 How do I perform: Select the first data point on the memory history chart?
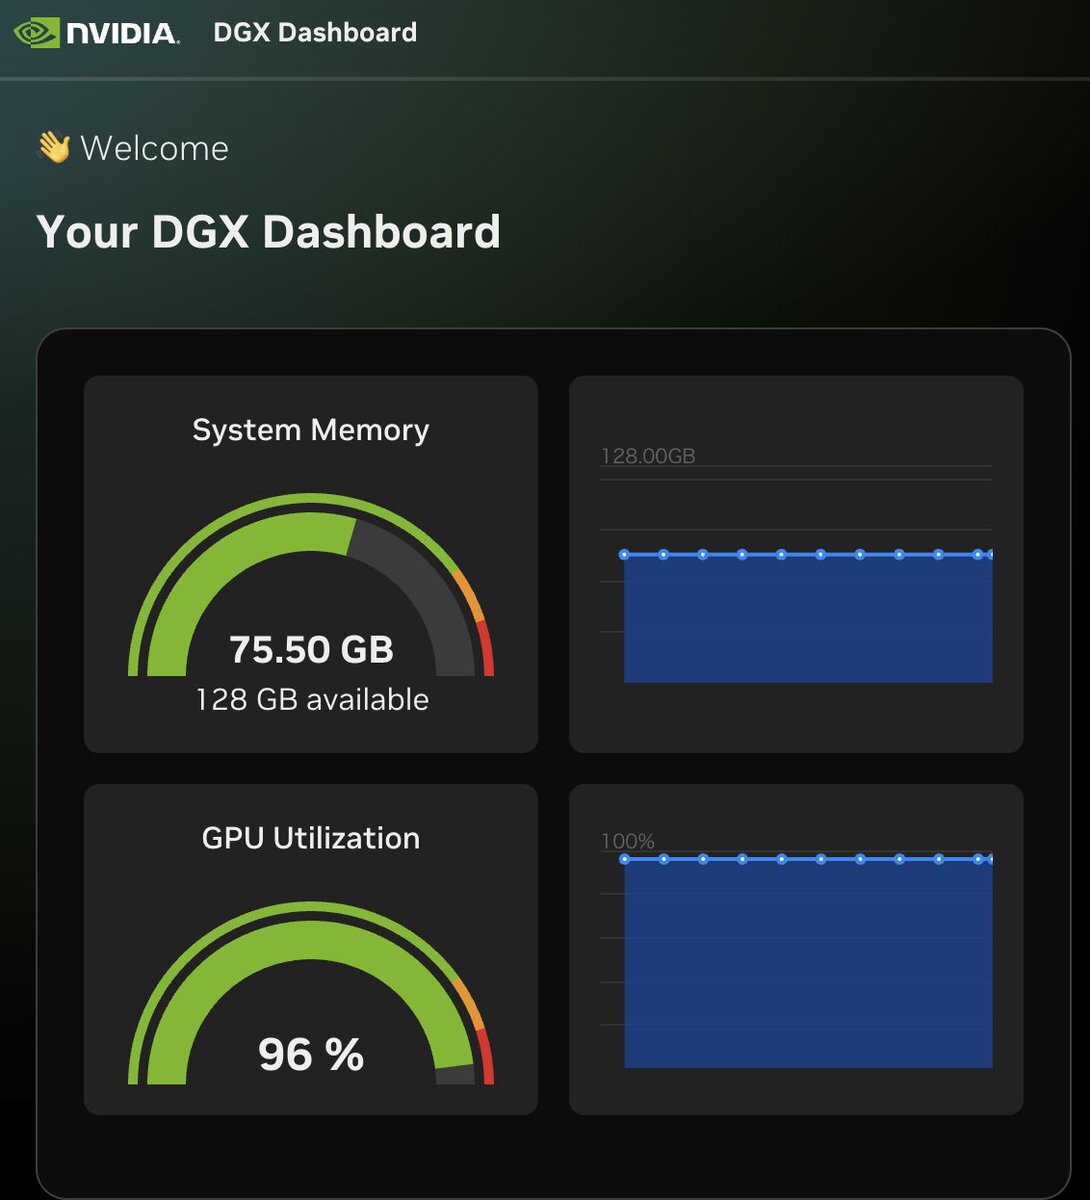point(624,554)
